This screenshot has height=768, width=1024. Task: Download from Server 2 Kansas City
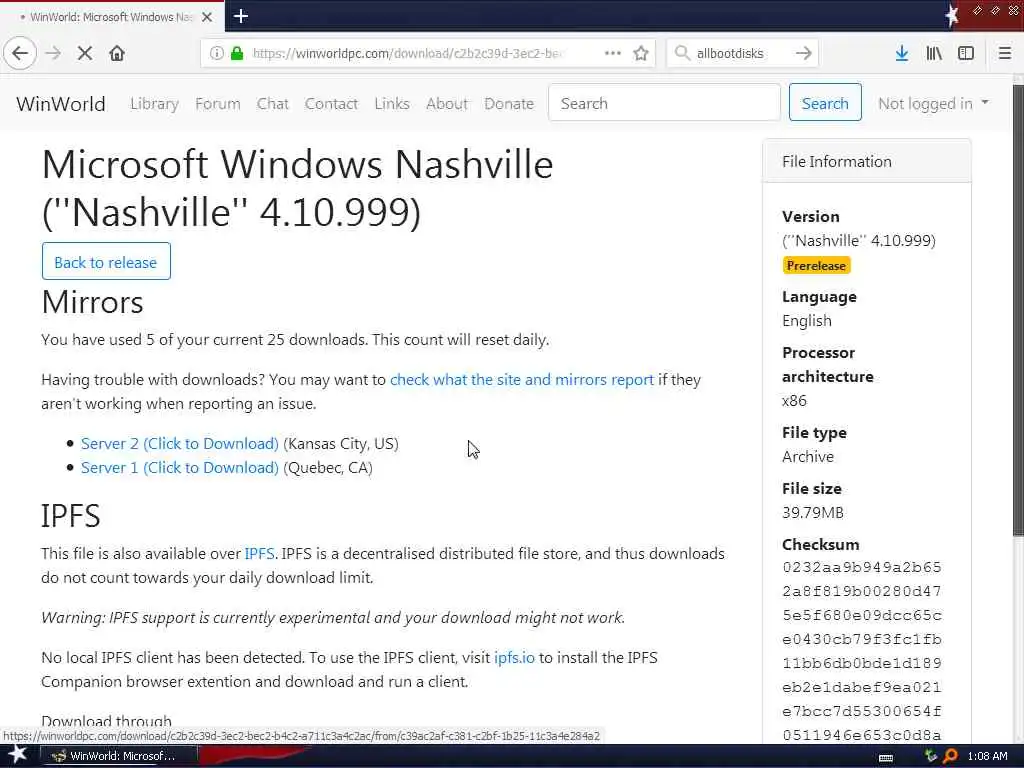(180, 444)
